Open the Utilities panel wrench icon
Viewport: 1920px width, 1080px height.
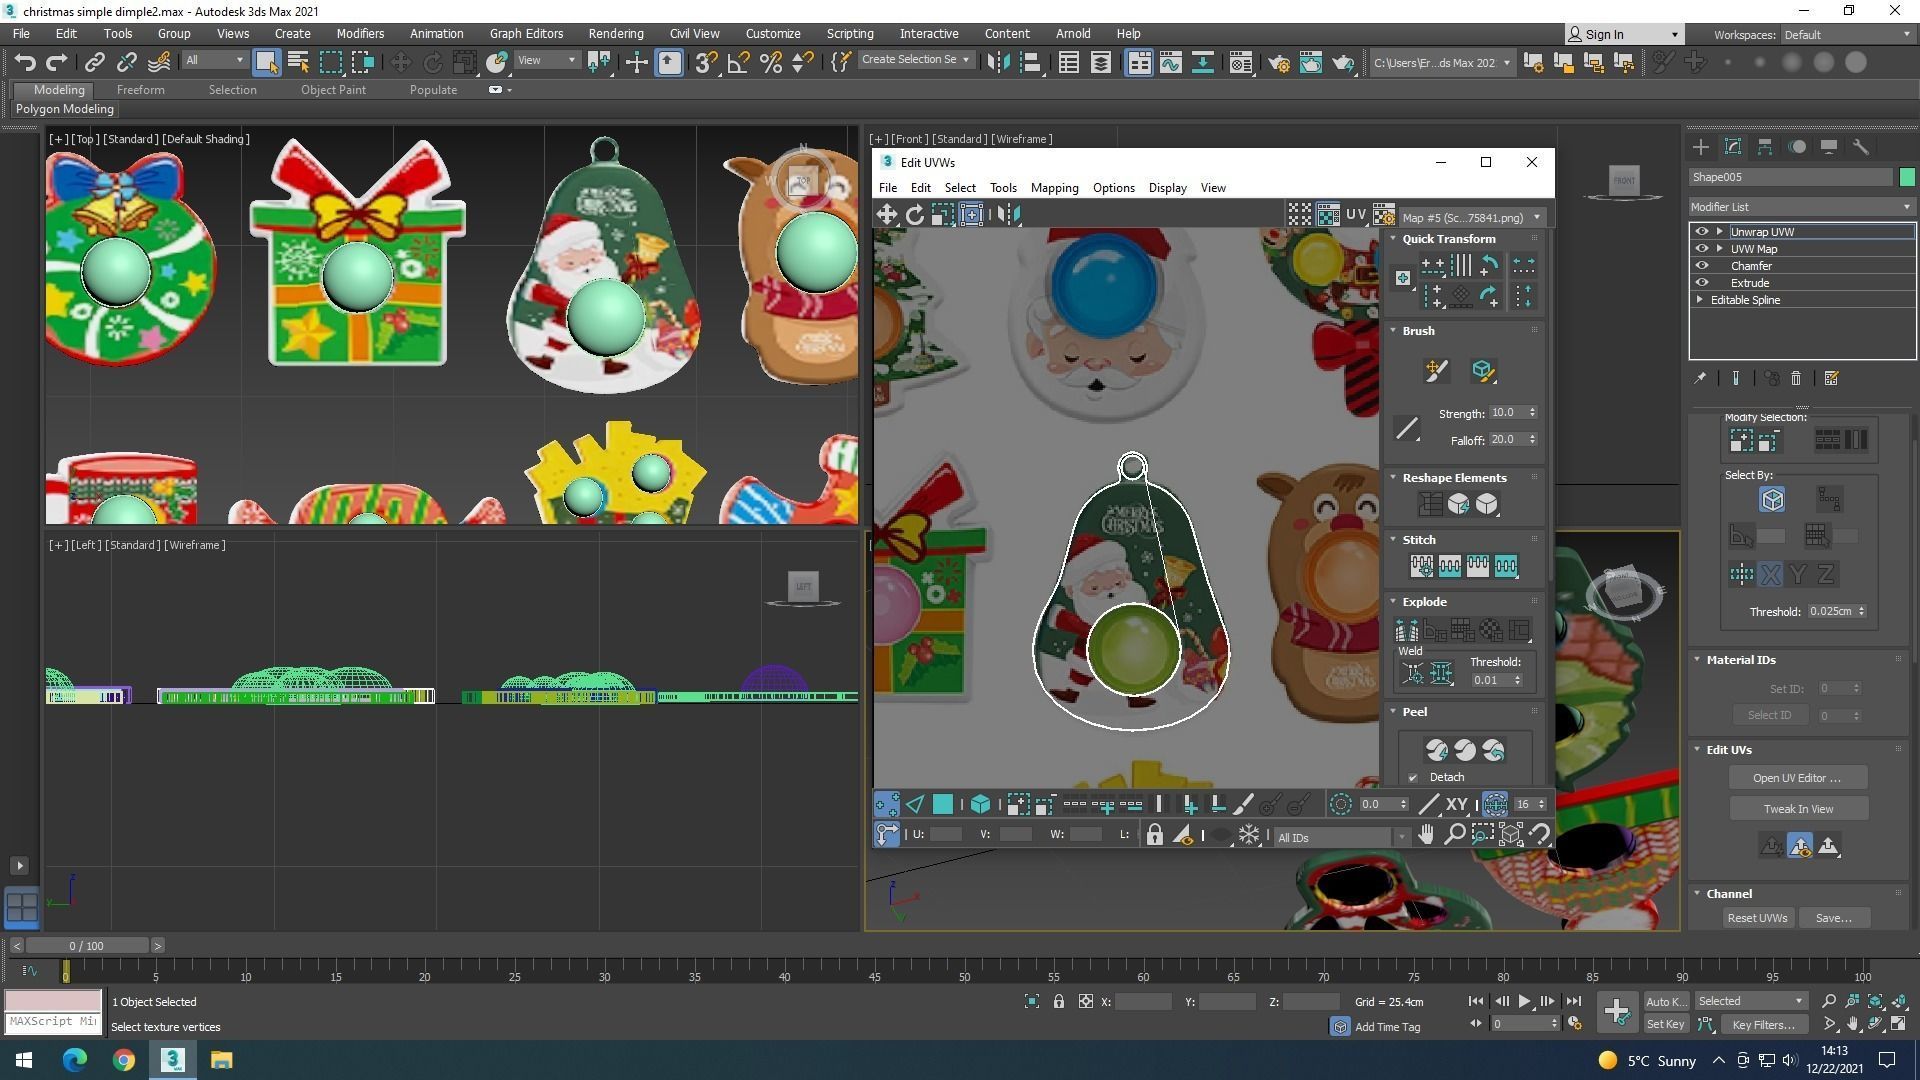[1861, 147]
